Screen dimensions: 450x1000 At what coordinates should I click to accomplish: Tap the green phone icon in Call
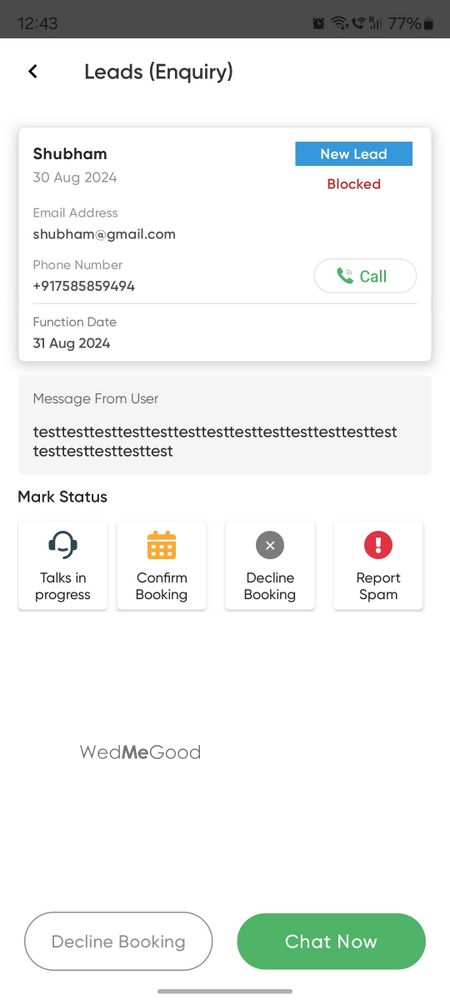345,276
